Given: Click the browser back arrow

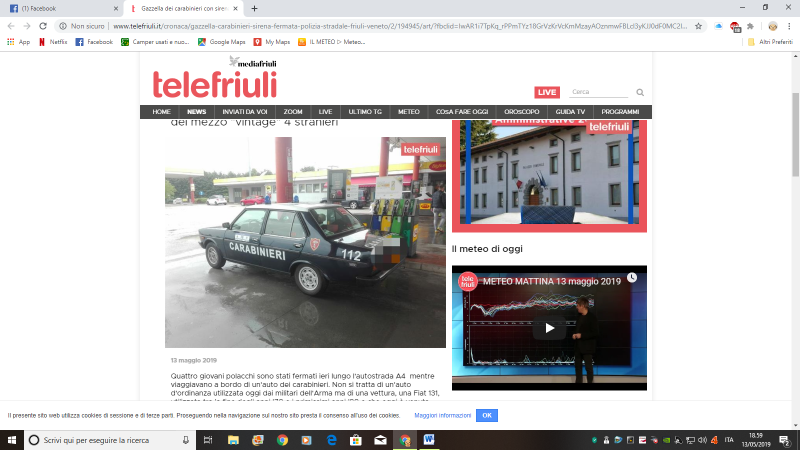Looking at the screenshot, I should pyautogui.click(x=11, y=25).
